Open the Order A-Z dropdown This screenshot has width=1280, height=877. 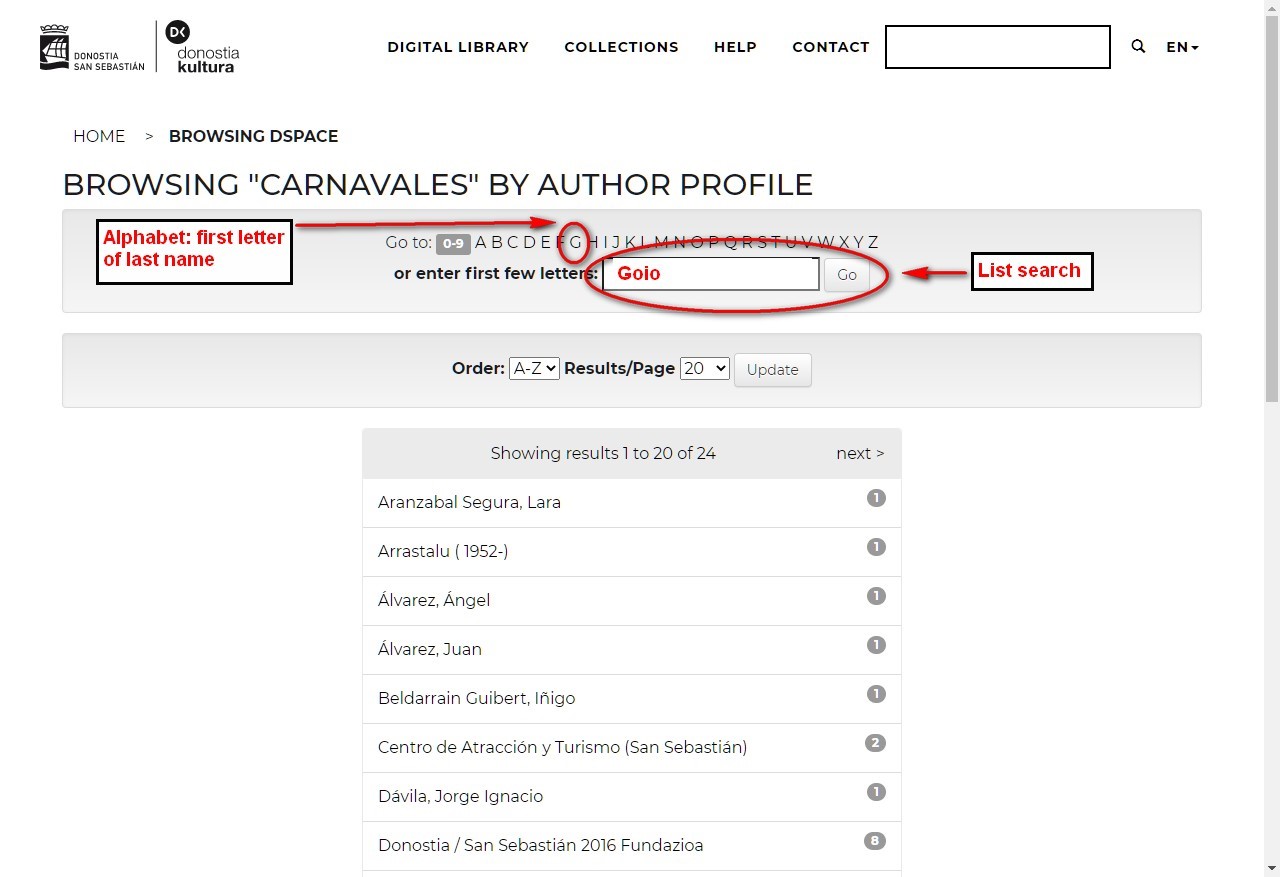[534, 368]
